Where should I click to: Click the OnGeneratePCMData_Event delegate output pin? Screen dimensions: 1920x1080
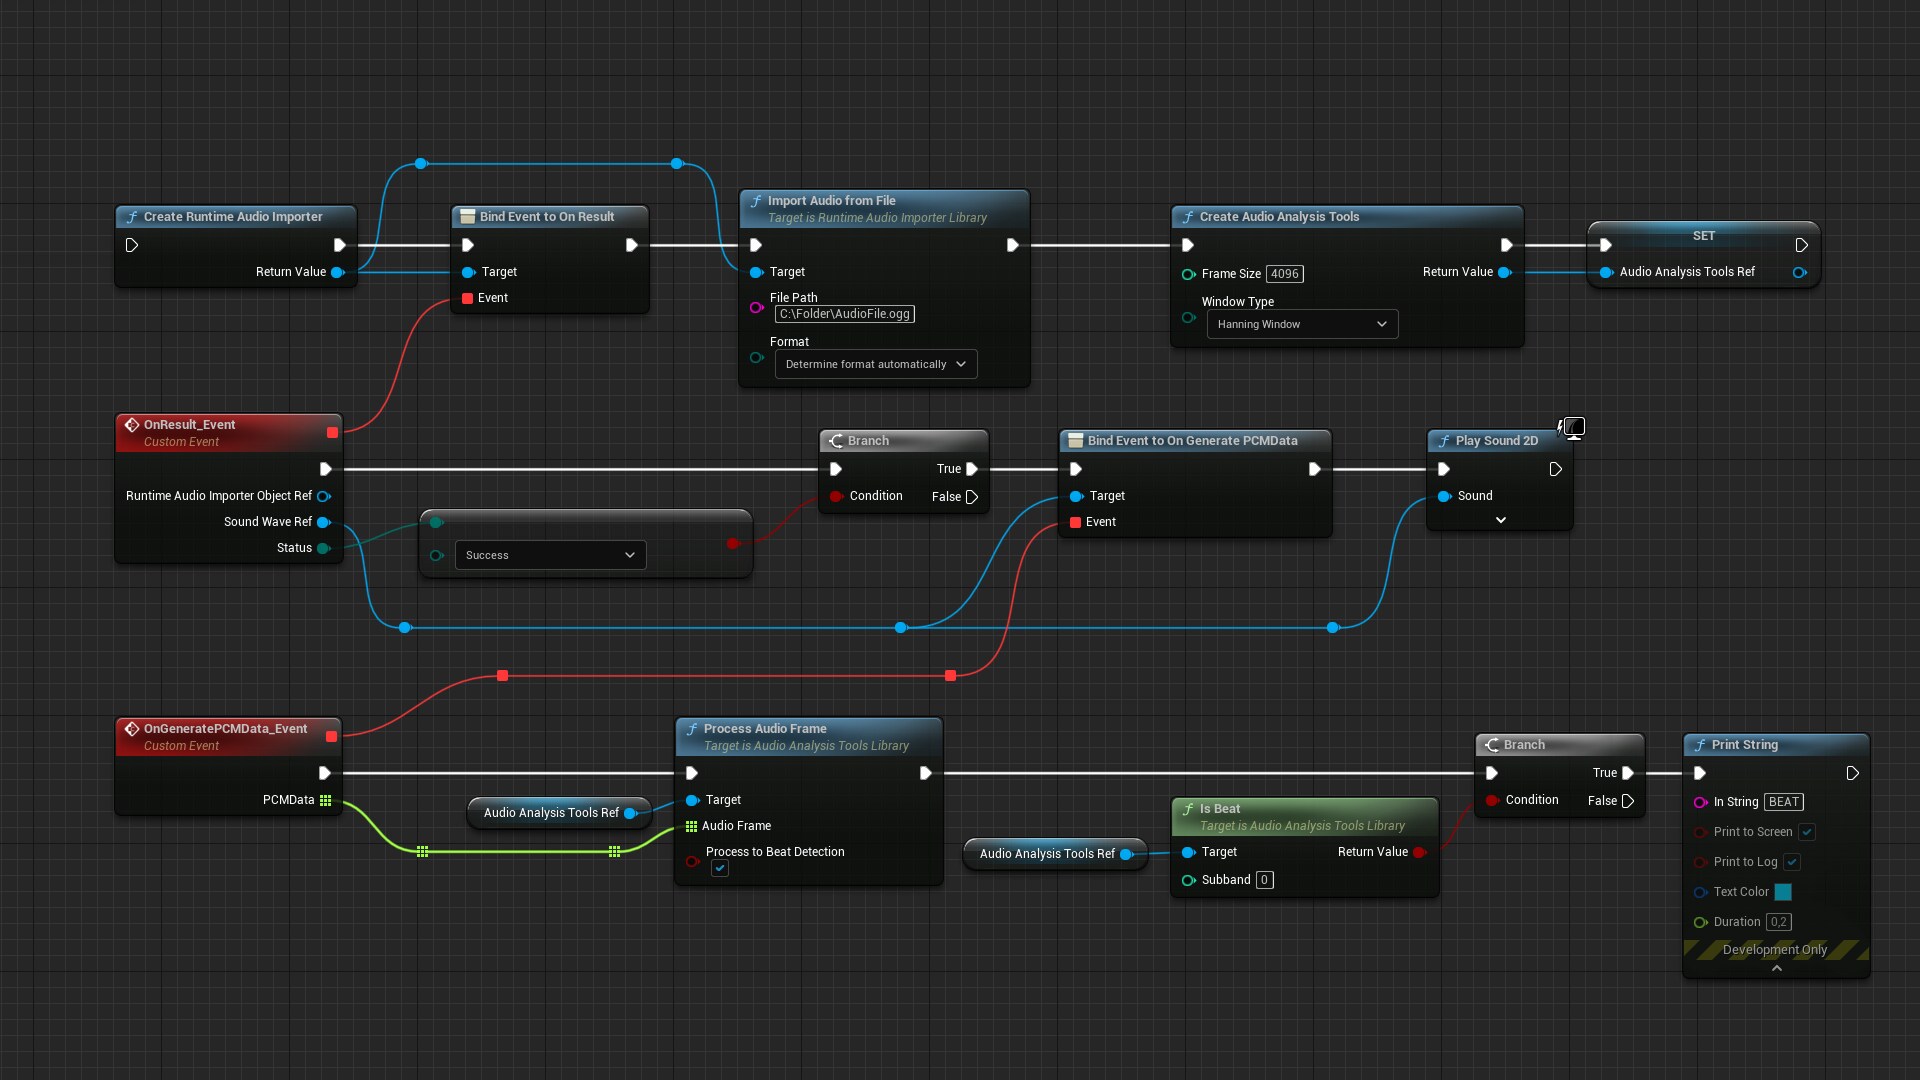pyautogui.click(x=332, y=737)
